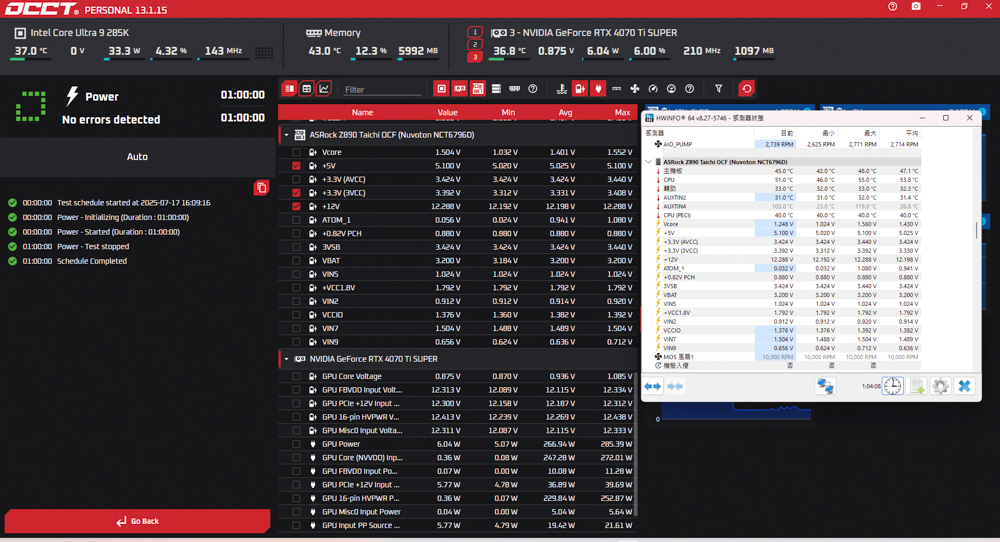Reset HWiNFO clock timer icon

click(x=893, y=386)
